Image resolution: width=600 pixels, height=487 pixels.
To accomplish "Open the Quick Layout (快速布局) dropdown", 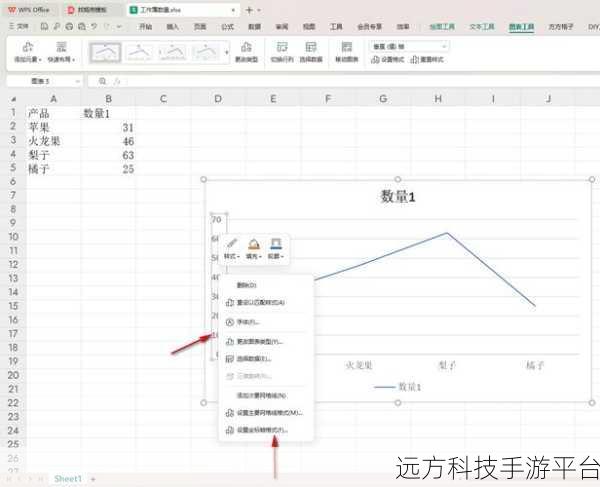I will pyautogui.click(x=61, y=52).
